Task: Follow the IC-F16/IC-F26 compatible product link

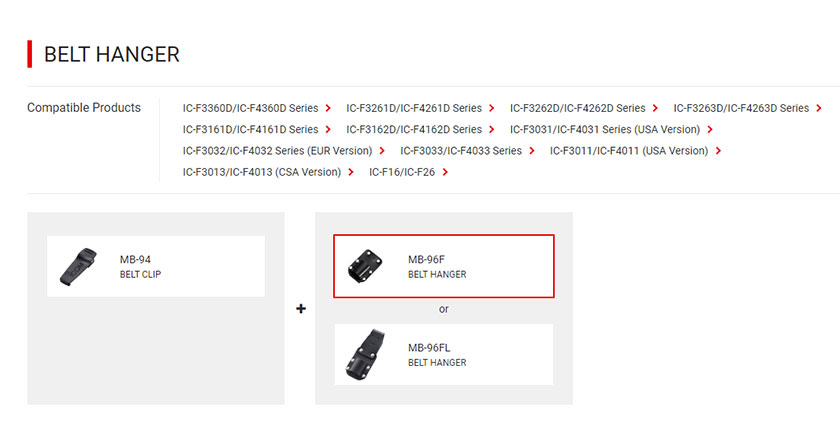Action: (x=402, y=172)
